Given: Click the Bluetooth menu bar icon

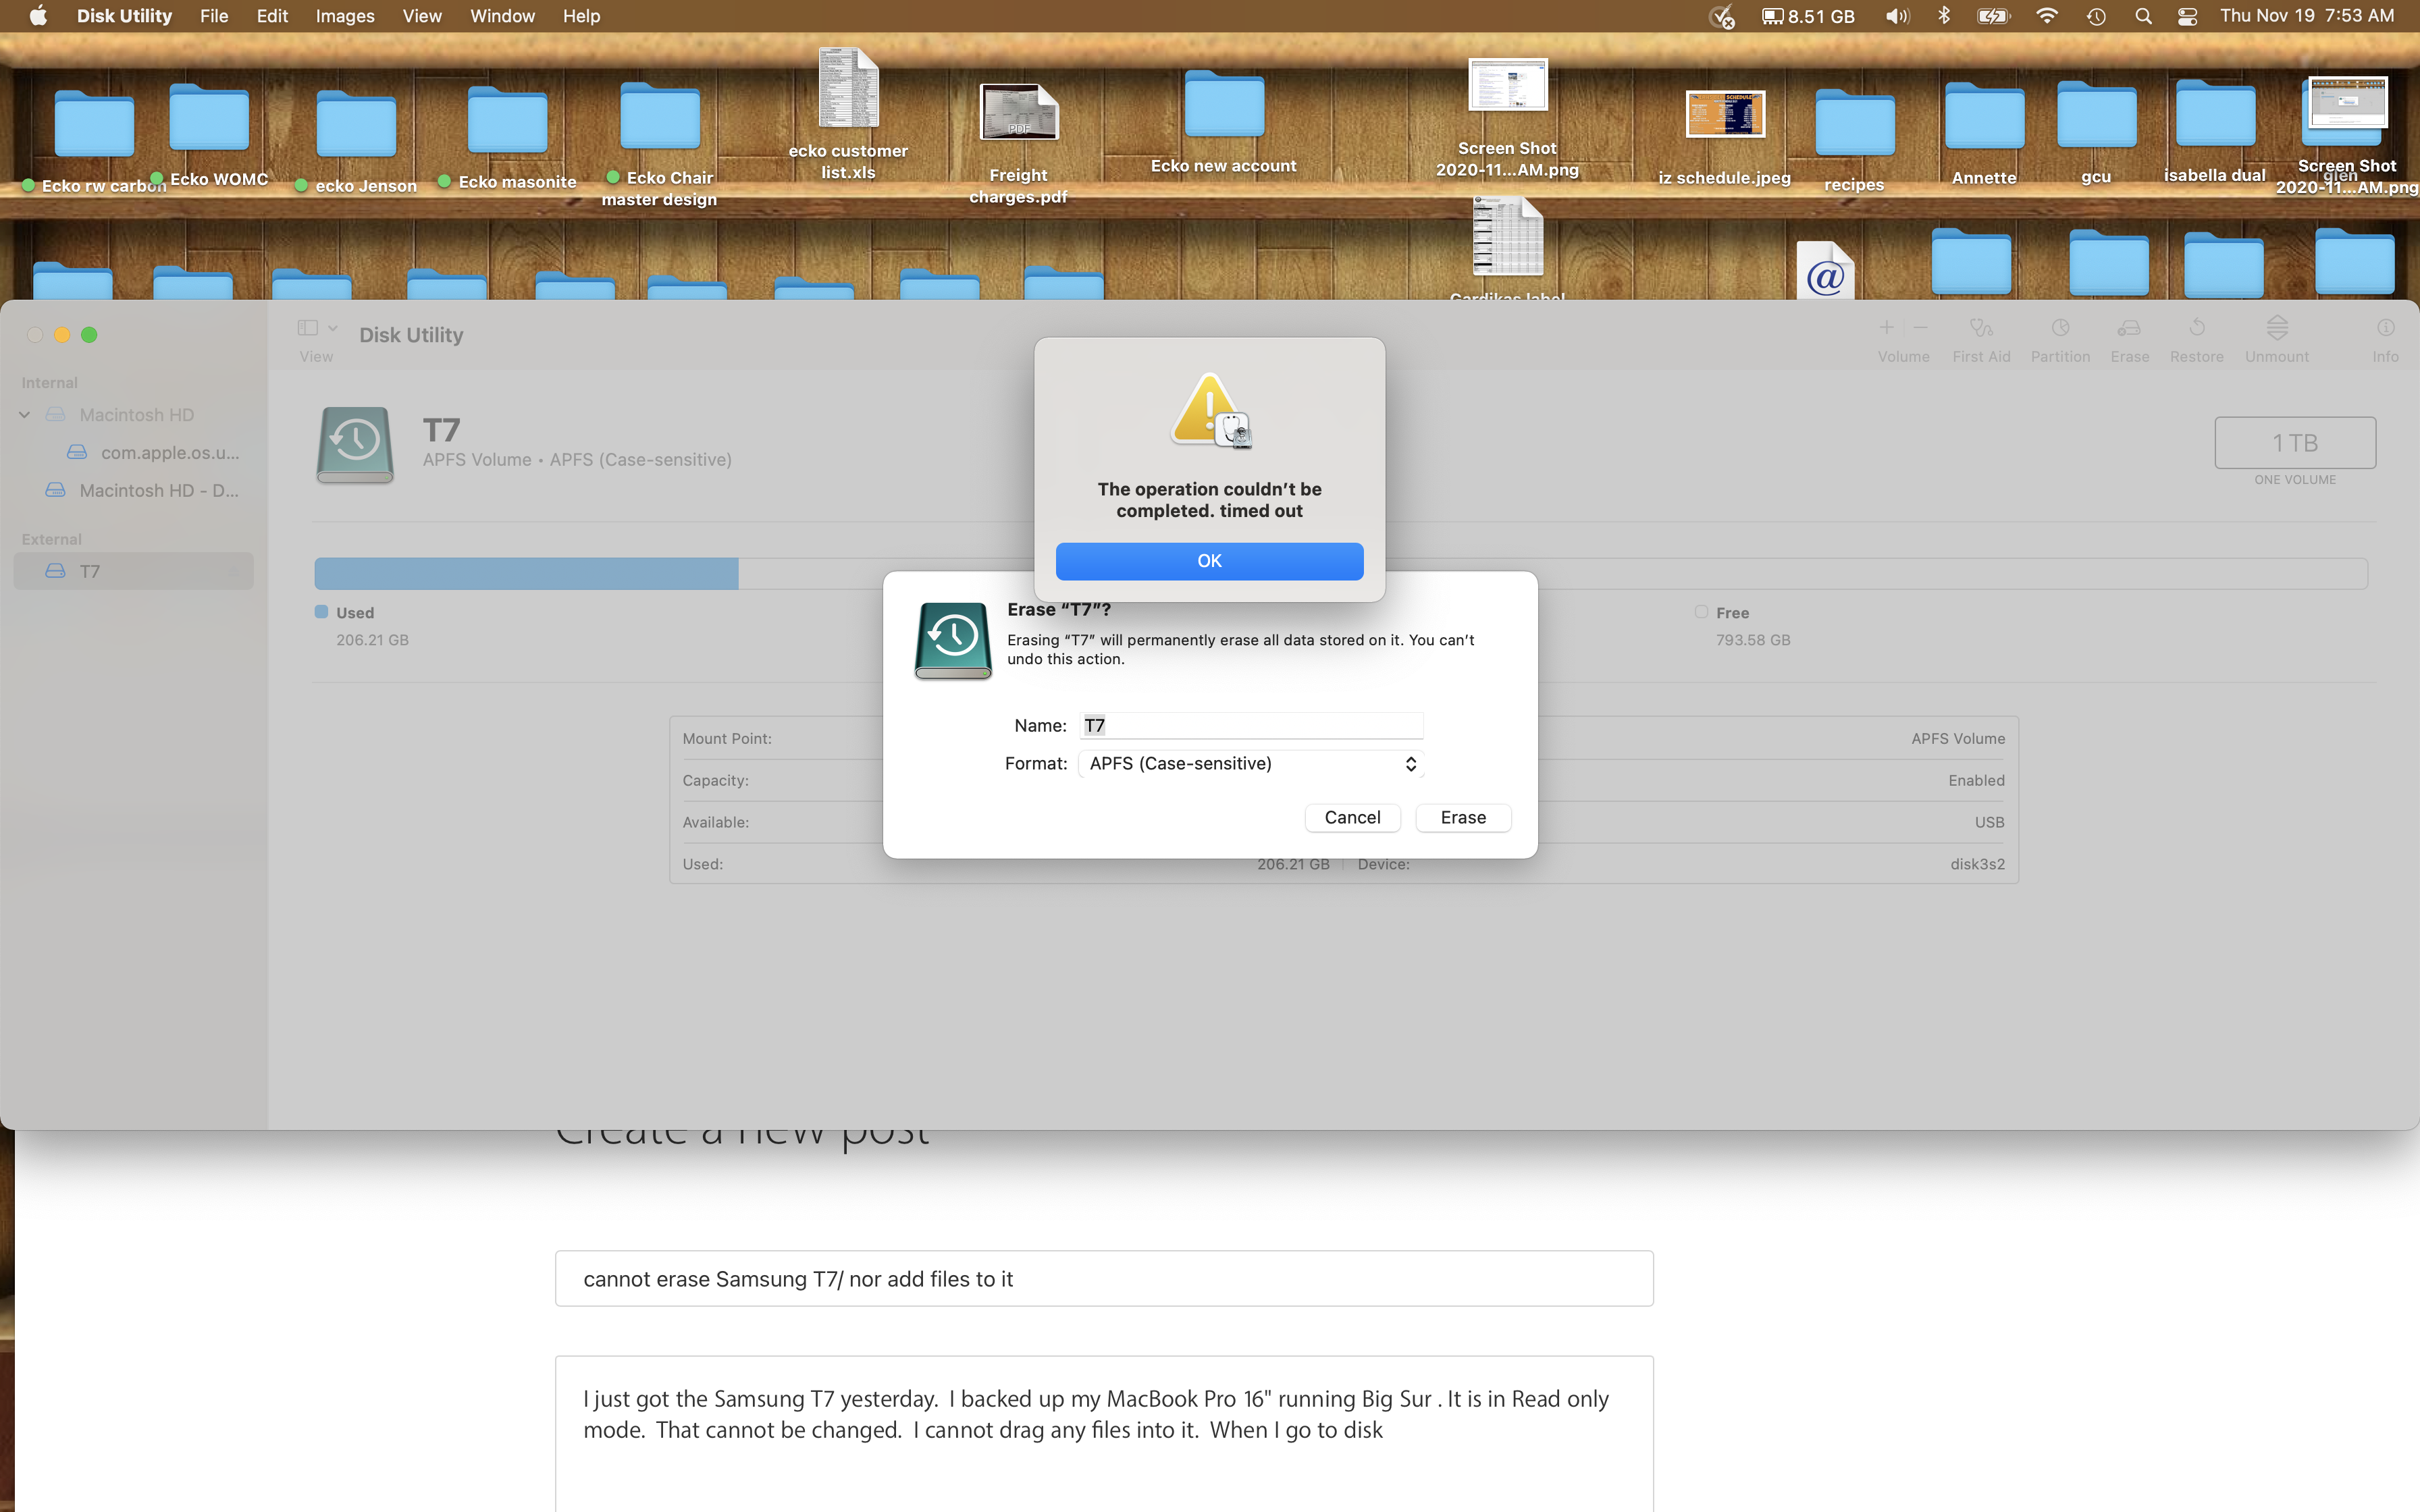Looking at the screenshot, I should coord(1944,16).
